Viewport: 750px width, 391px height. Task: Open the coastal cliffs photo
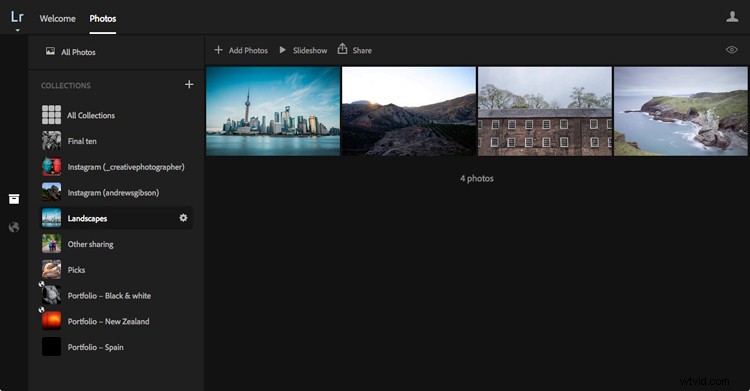tap(681, 111)
